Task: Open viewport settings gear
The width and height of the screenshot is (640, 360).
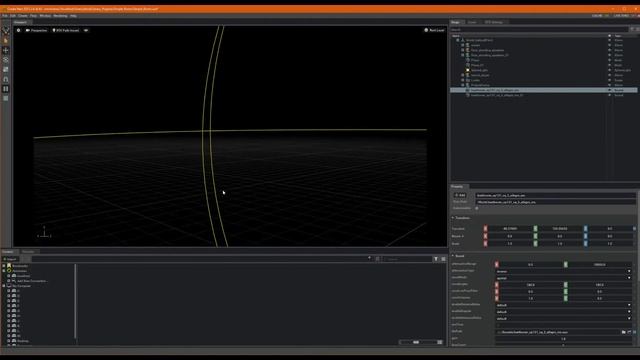Action: click(x=18, y=30)
